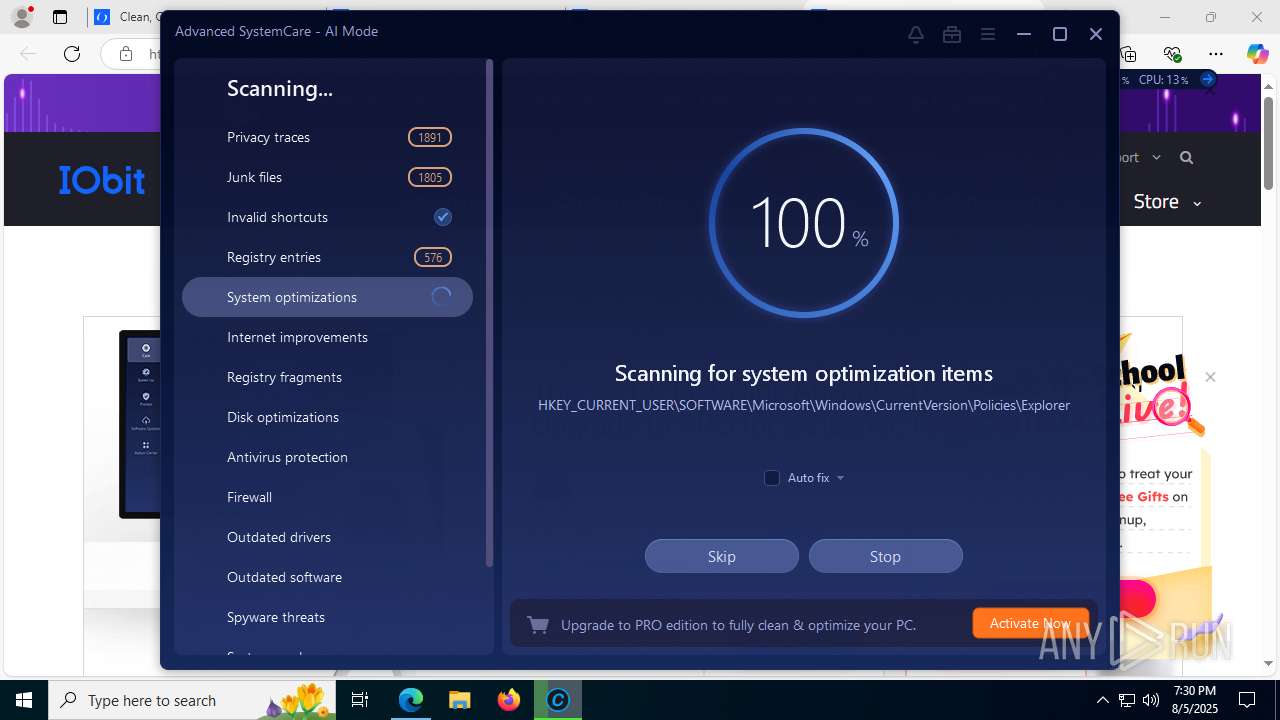Go back in Edge browser
The width and height of the screenshot is (1280, 720).
28,54
